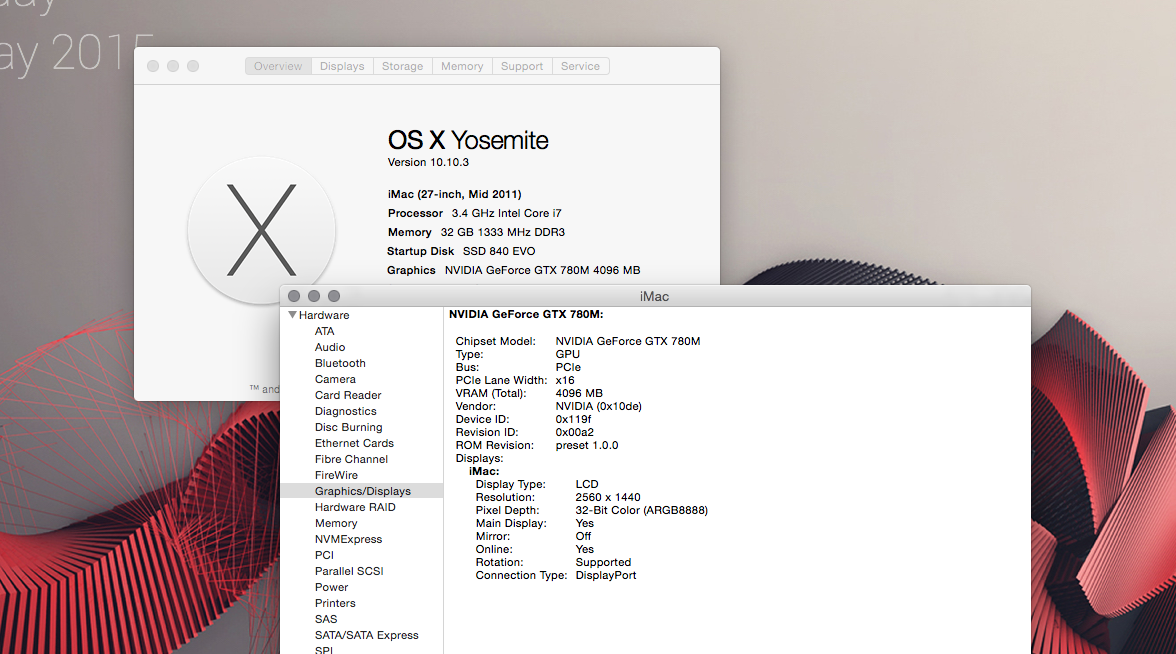Select Hardware RAID in the sidebar

tap(356, 507)
